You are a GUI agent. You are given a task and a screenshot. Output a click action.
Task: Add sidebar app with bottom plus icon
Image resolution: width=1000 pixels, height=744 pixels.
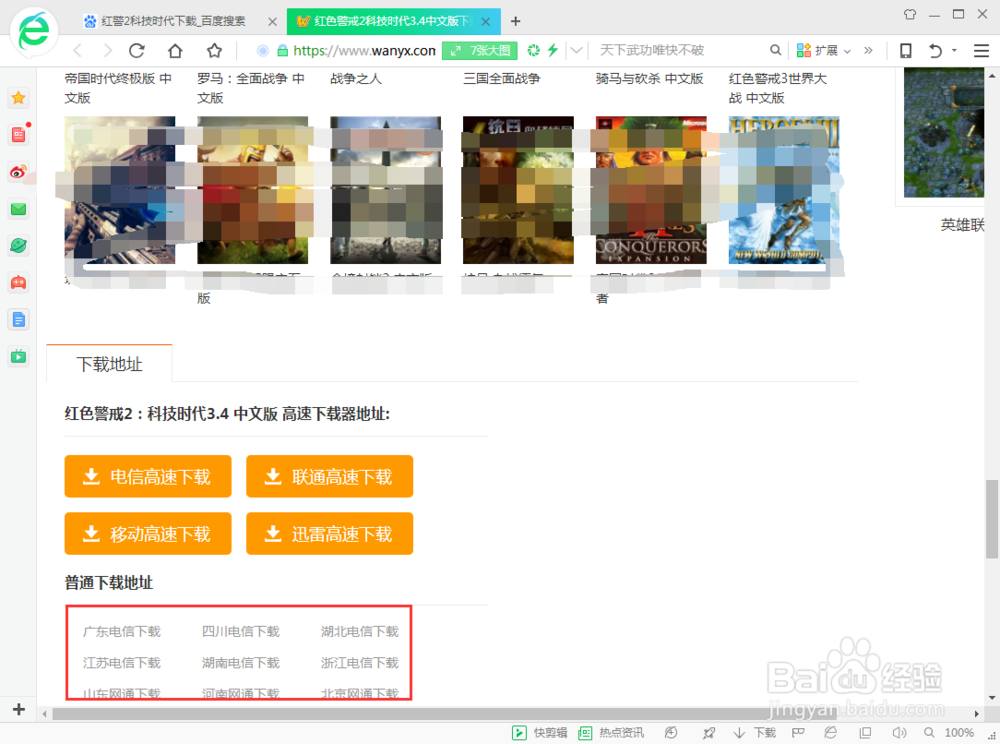tap(18, 709)
